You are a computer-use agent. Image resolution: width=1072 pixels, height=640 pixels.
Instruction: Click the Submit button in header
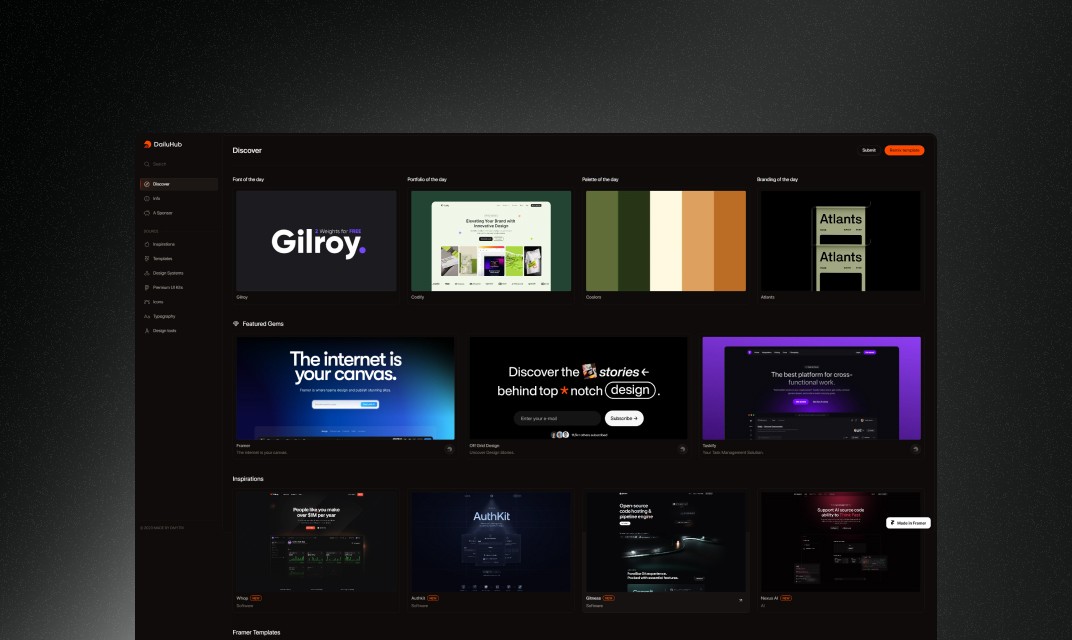tap(869, 150)
